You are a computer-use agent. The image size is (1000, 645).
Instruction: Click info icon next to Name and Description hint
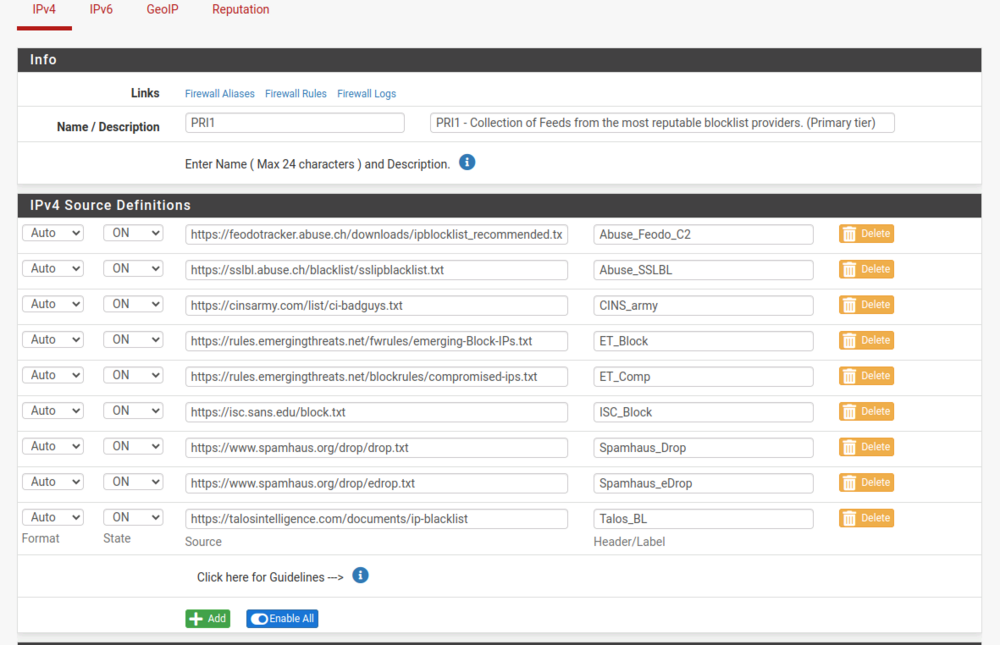pos(467,162)
